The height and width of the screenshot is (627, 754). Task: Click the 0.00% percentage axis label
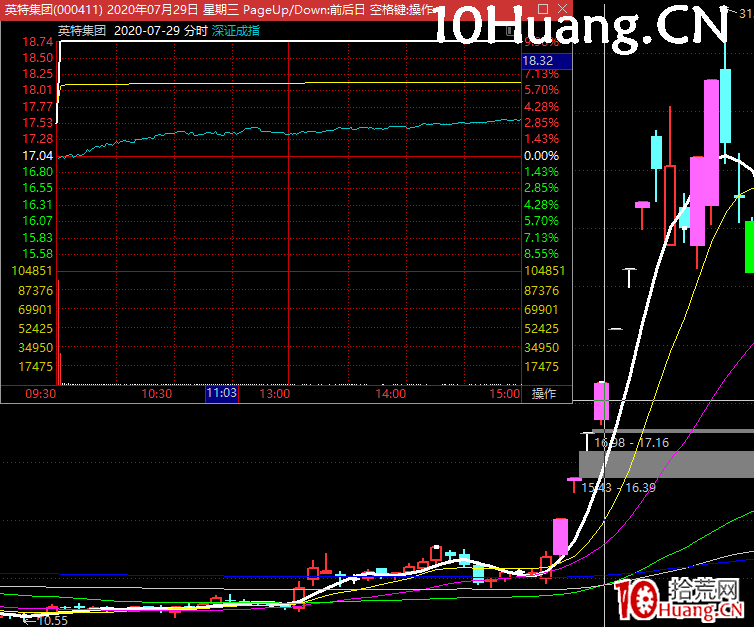click(x=541, y=156)
